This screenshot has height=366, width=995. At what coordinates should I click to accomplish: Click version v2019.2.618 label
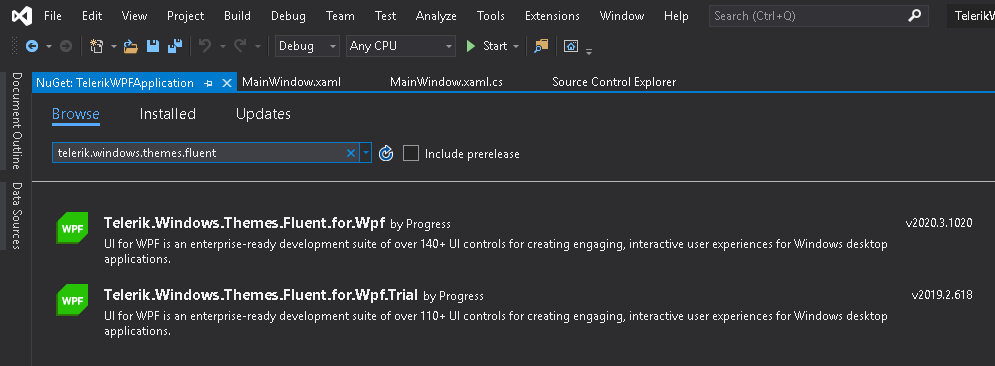coord(942,294)
